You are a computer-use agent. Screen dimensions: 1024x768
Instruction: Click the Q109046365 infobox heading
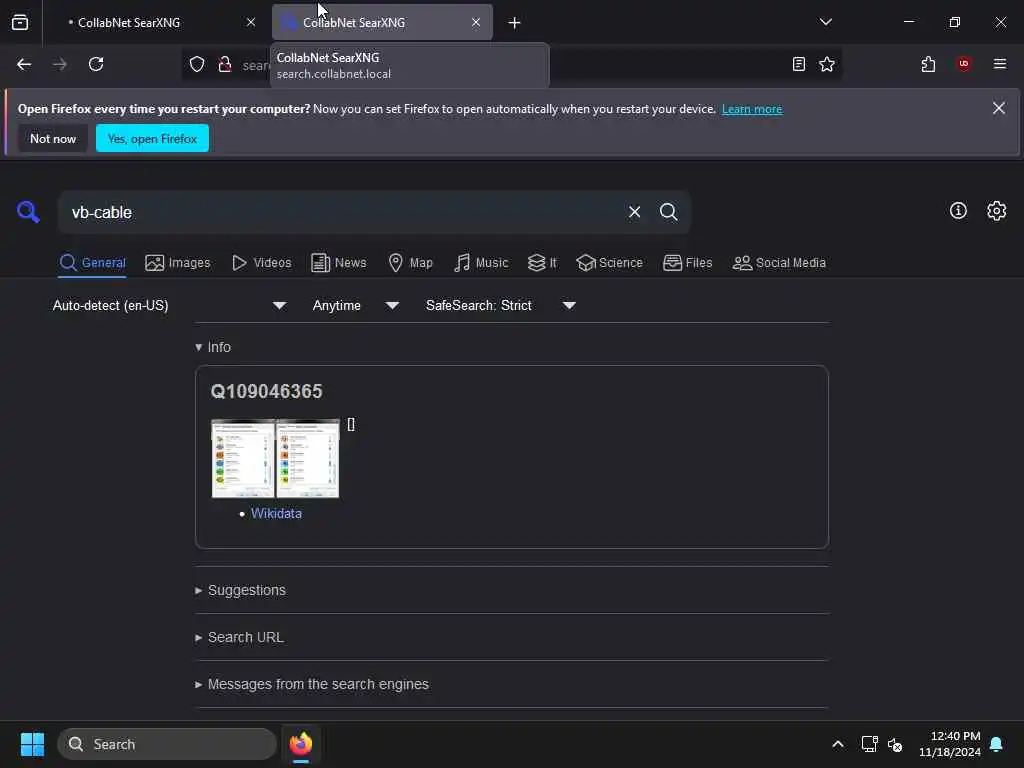tap(266, 391)
